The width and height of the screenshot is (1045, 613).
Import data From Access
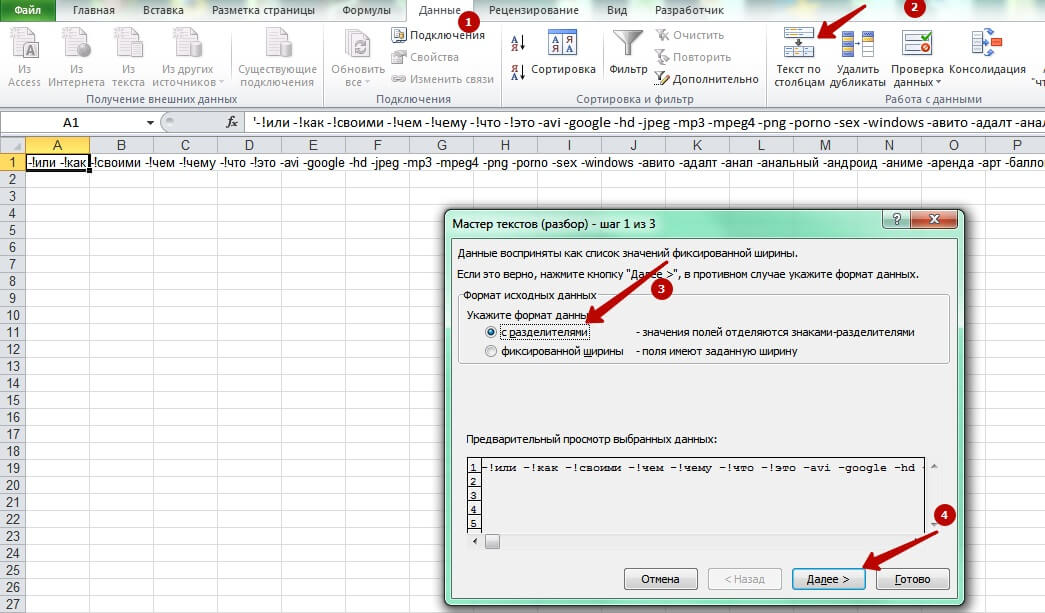pos(24,47)
